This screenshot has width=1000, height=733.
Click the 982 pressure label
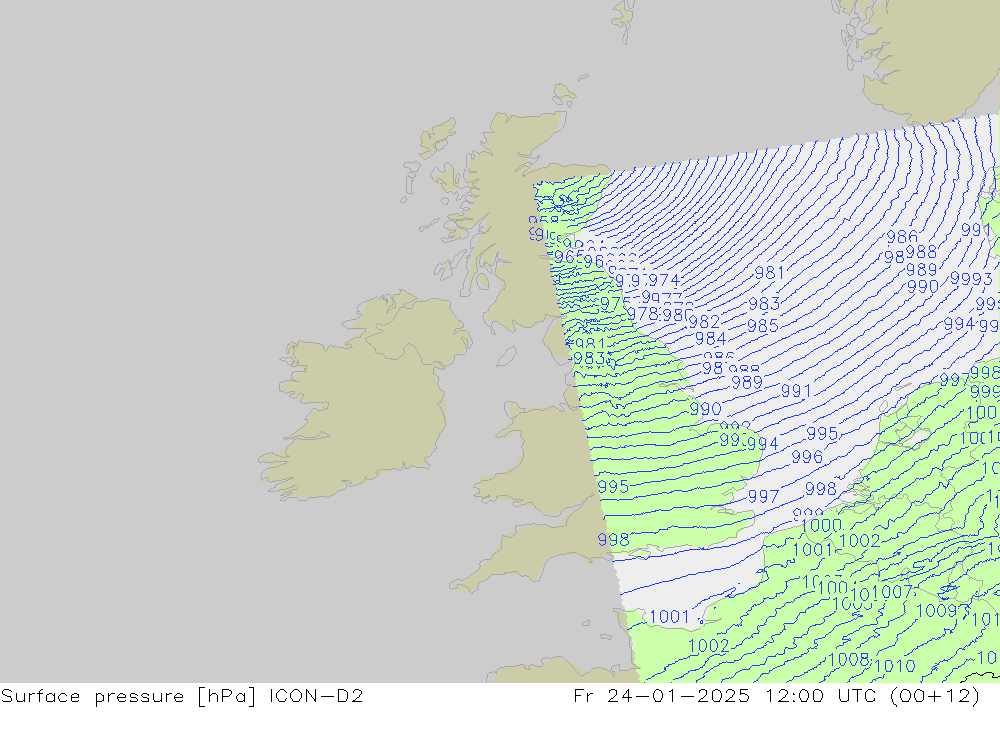[x=704, y=322]
